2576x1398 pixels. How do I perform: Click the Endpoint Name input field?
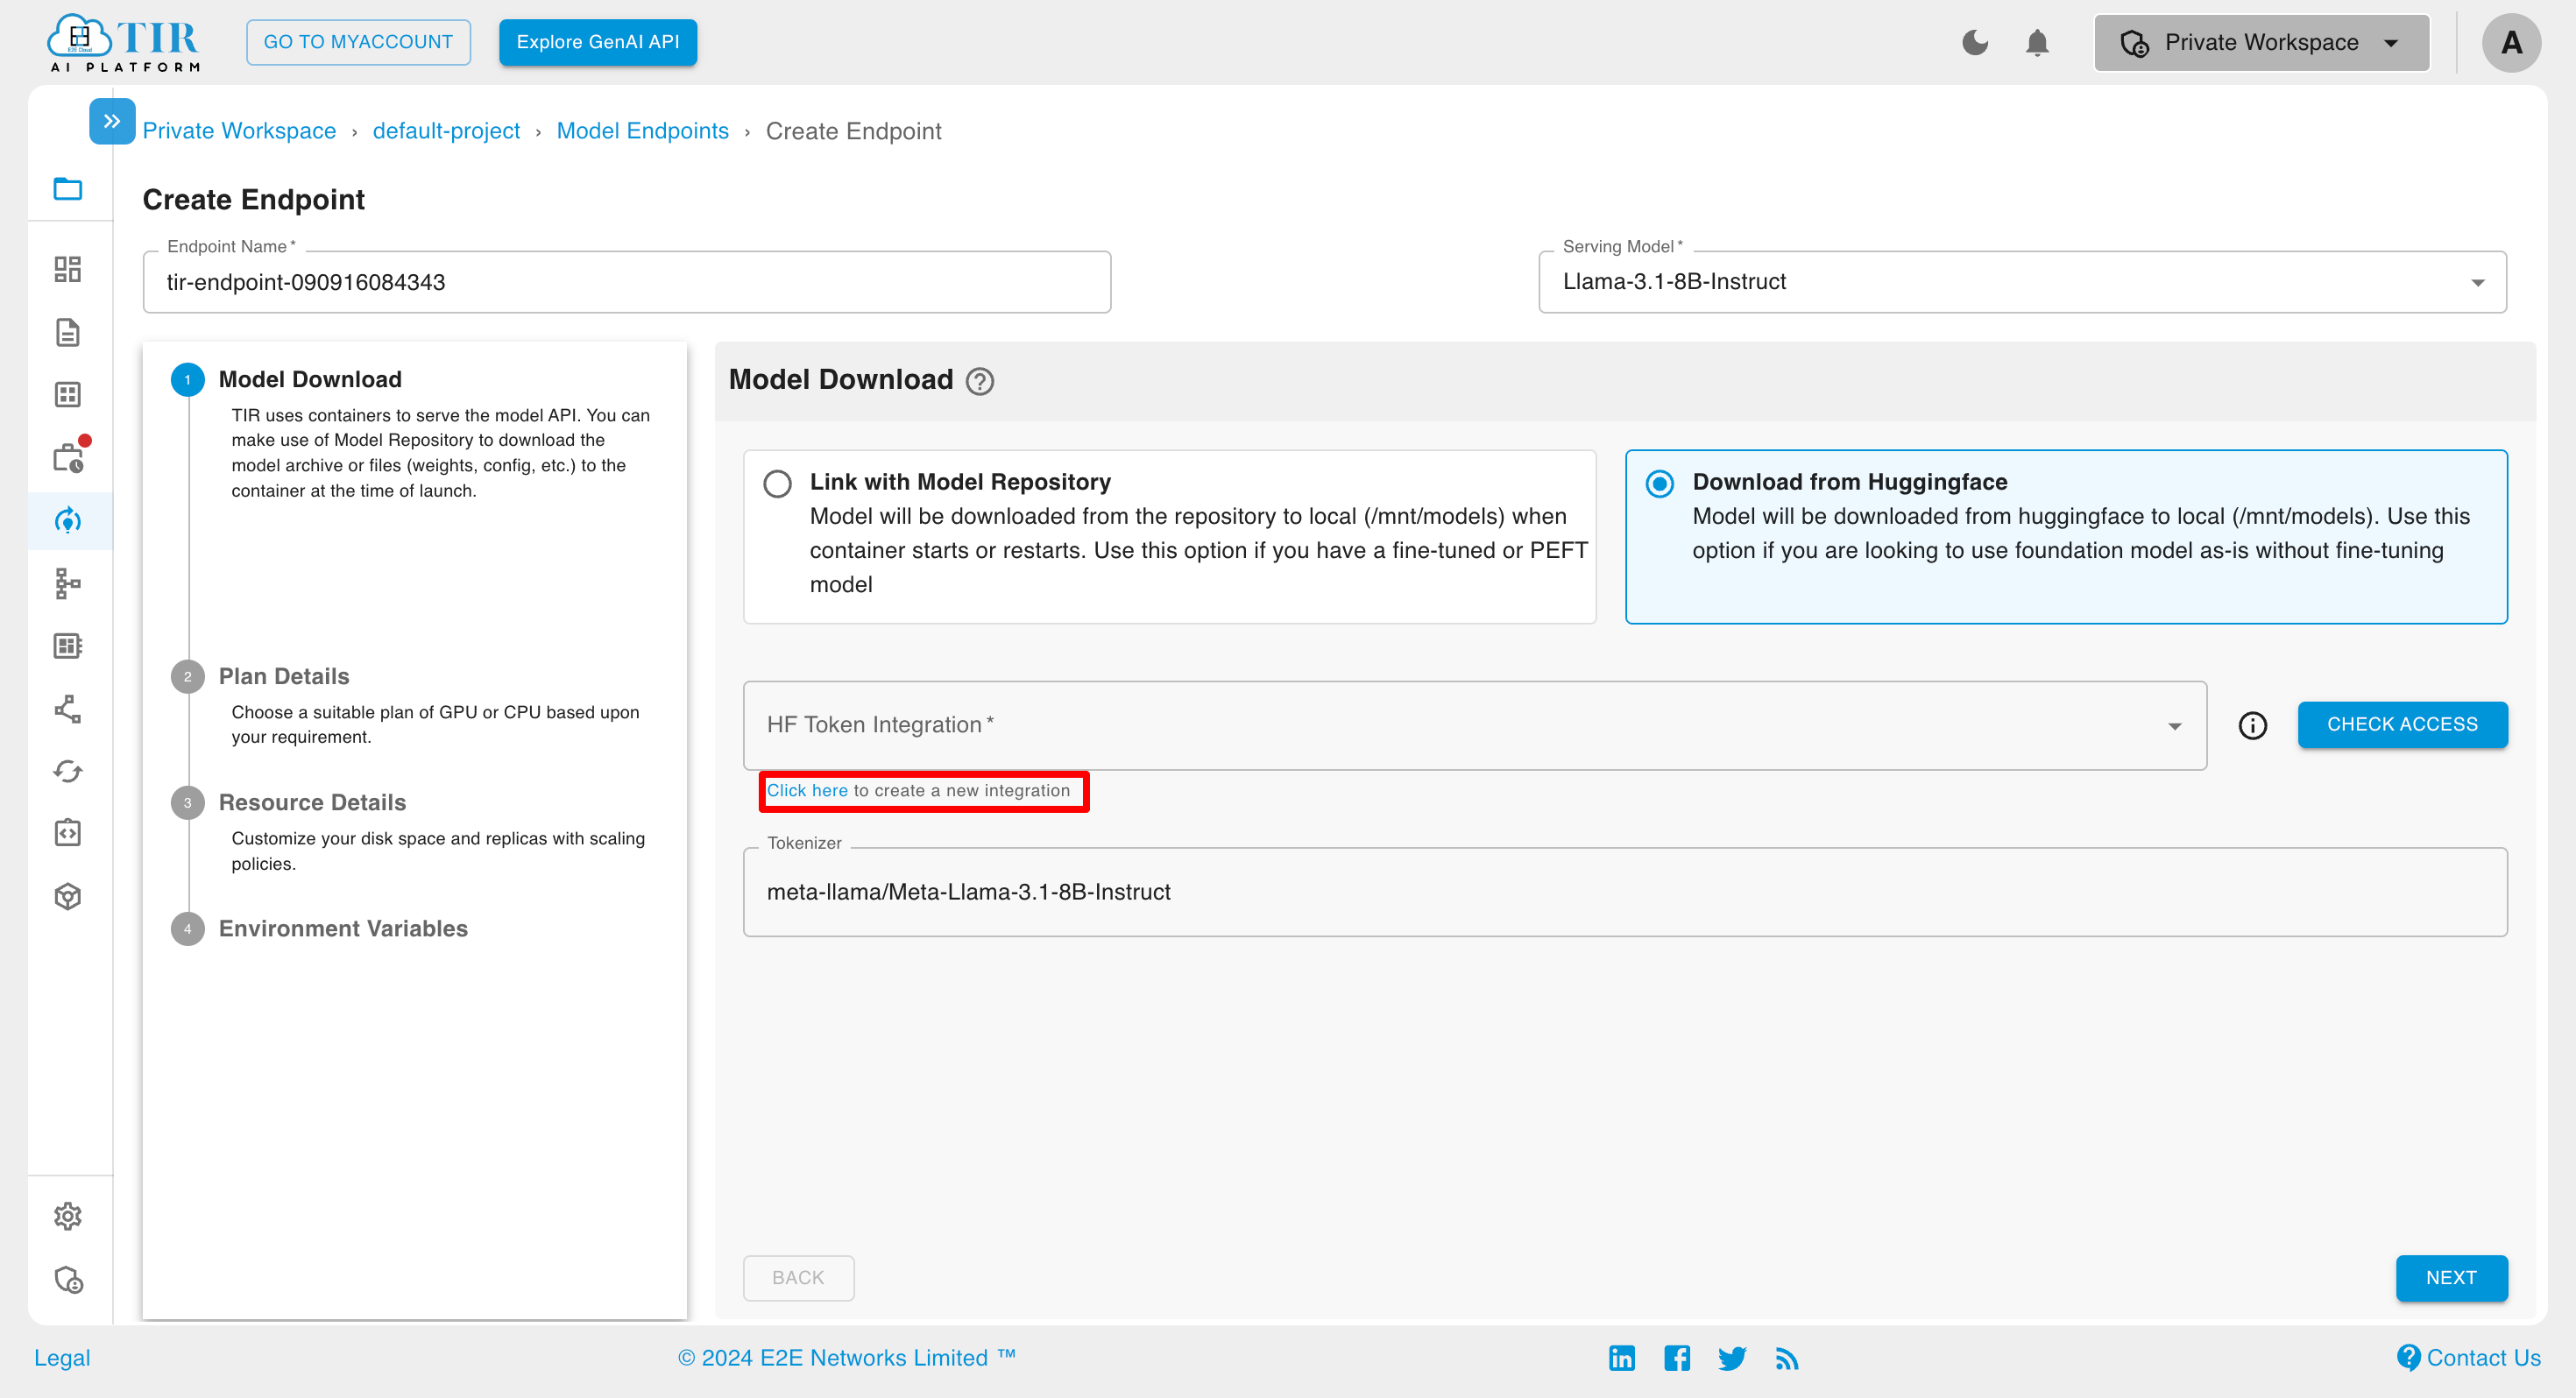(625, 280)
